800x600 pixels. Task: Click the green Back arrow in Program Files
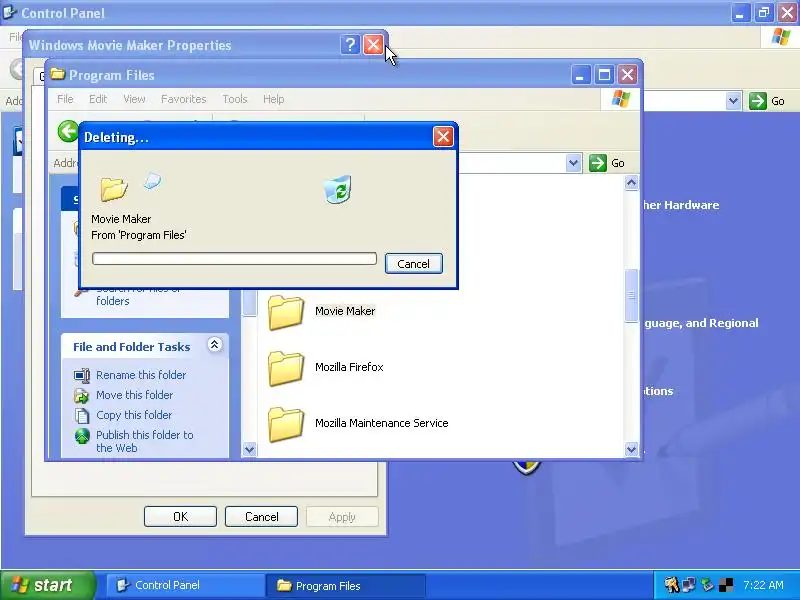coord(68,131)
